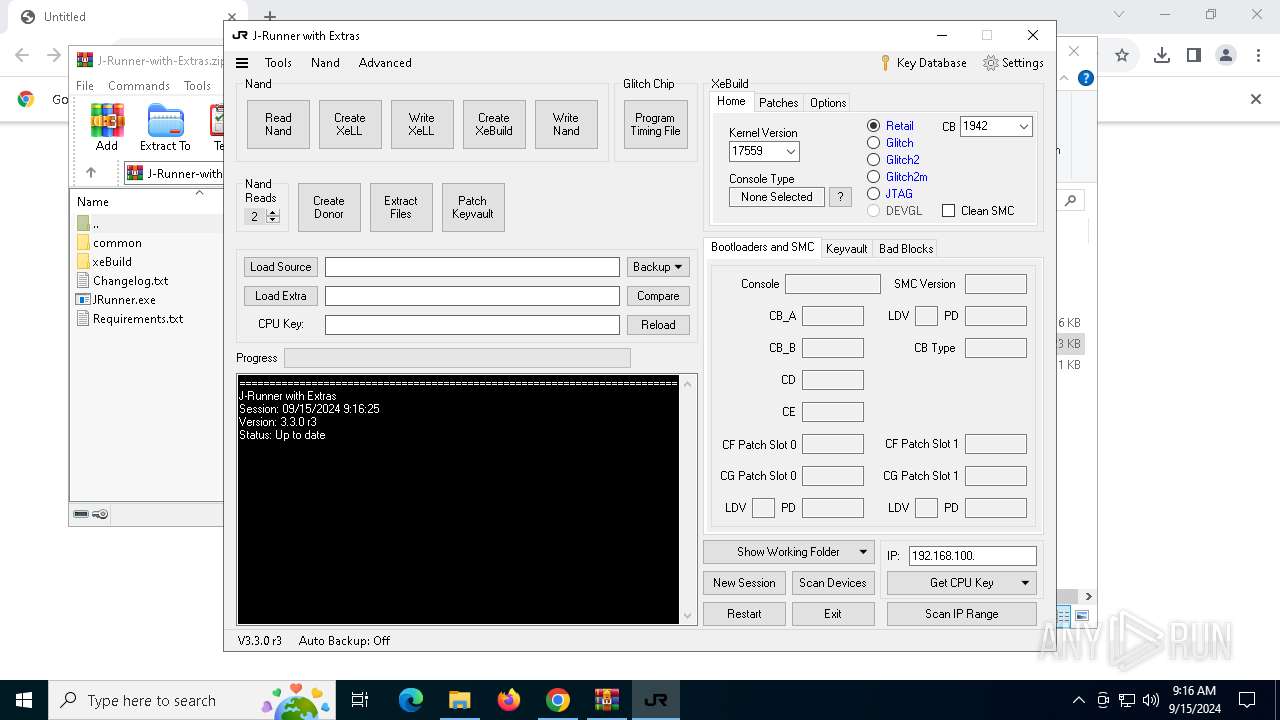Open the Tools menu
This screenshot has height=720, width=1280.
278,63
